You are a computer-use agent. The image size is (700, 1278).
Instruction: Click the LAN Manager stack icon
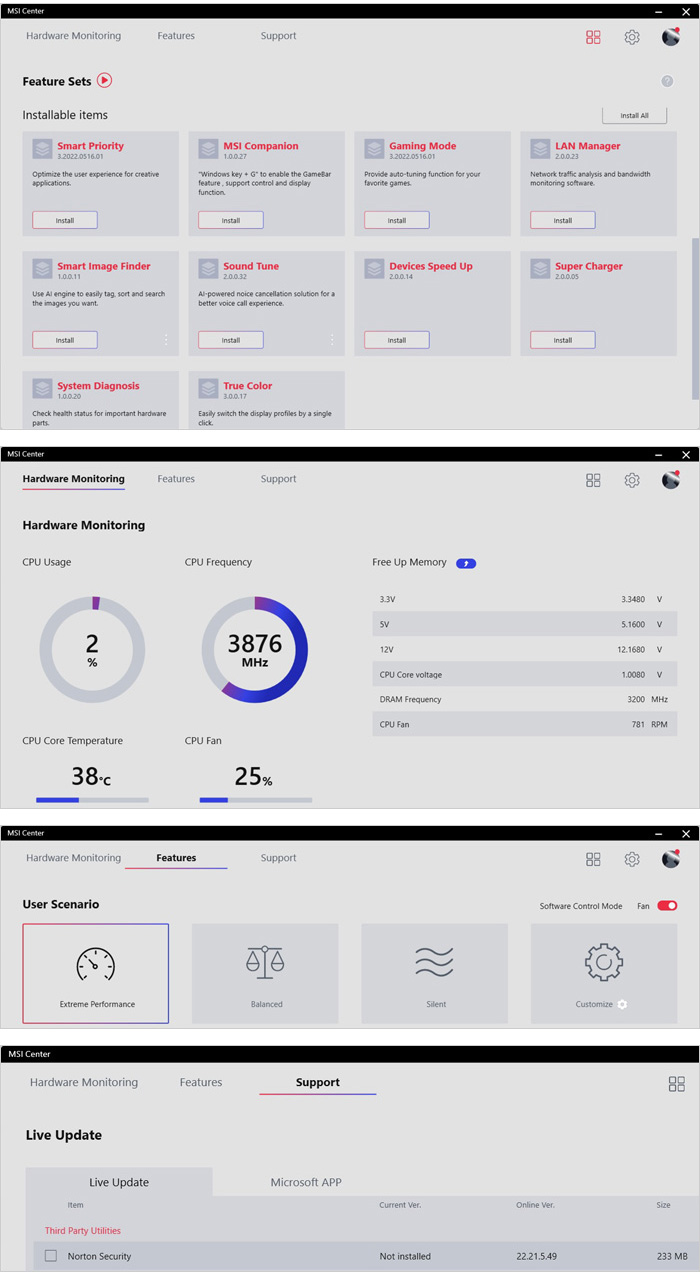tap(540, 149)
